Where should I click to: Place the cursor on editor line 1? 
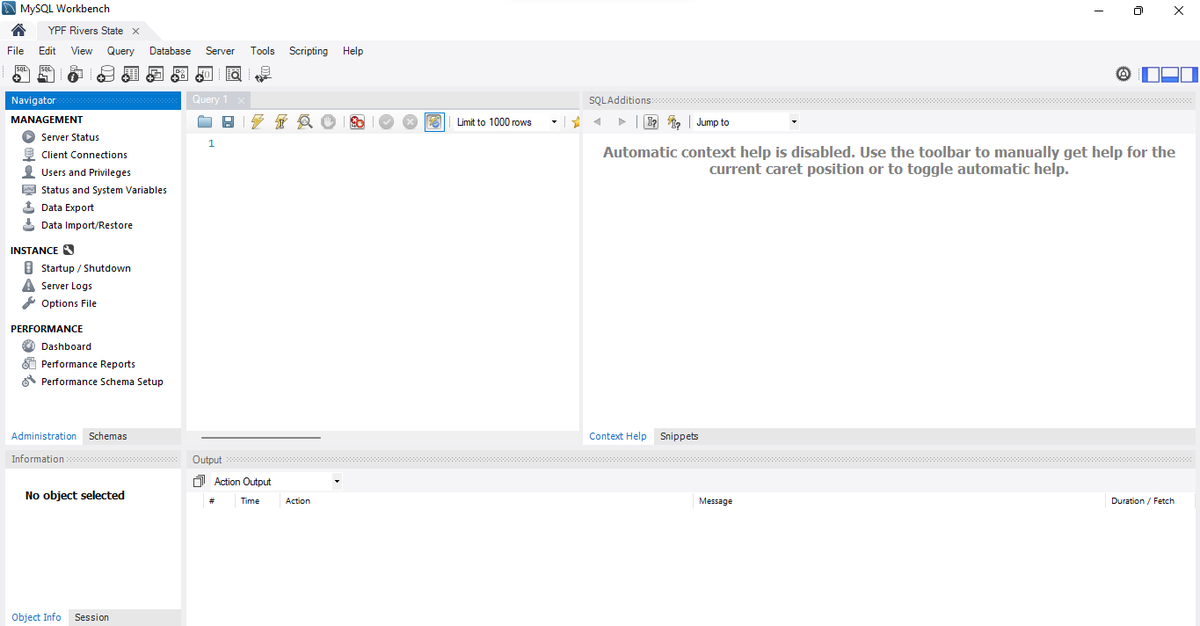(x=398, y=144)
